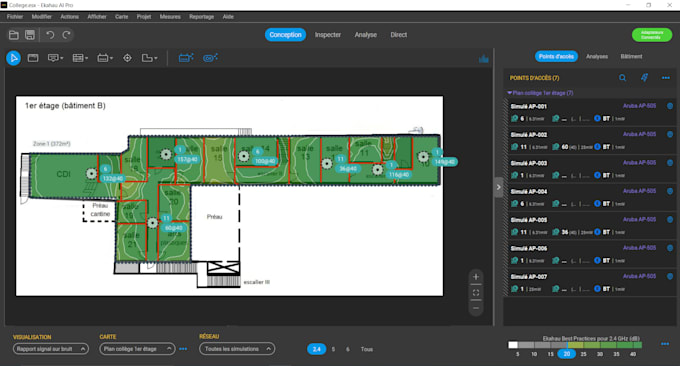Collapse the right side panel with the arrow handle

(499, 187)
